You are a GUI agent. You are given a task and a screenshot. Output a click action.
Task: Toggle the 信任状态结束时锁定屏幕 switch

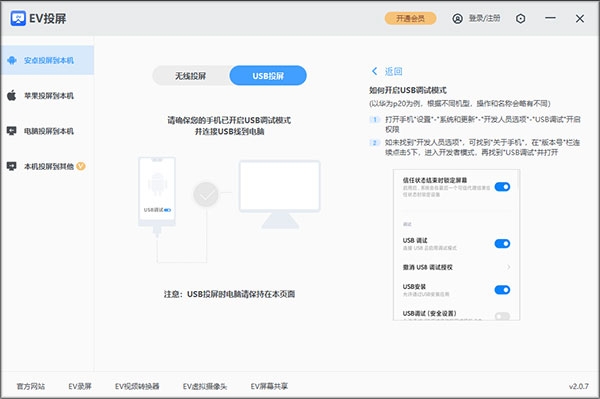click(502, 187)
